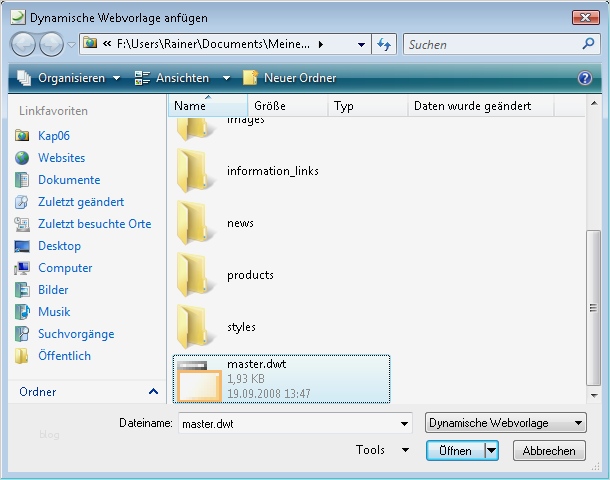Open Zuletzt geändert link
This screenshot has width=610, height=480.
click(x=81, y=202)
